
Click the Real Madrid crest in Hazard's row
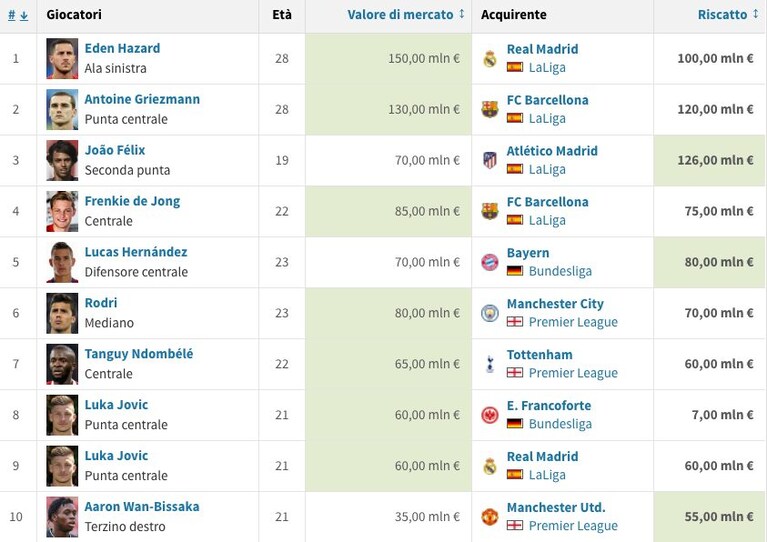[490, 59]
